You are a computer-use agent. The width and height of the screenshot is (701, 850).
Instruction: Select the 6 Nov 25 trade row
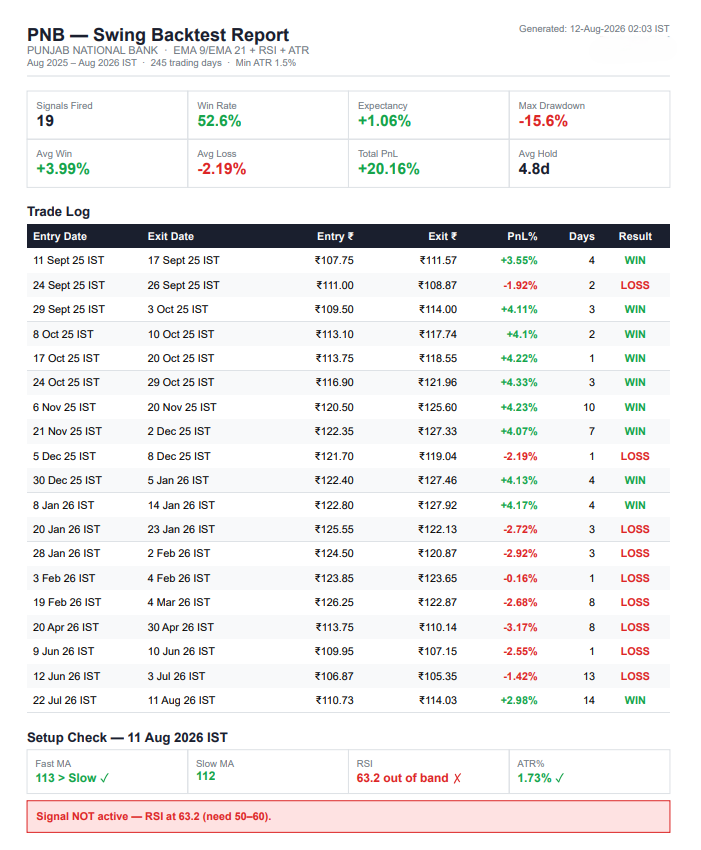click(x=348, y=407)
